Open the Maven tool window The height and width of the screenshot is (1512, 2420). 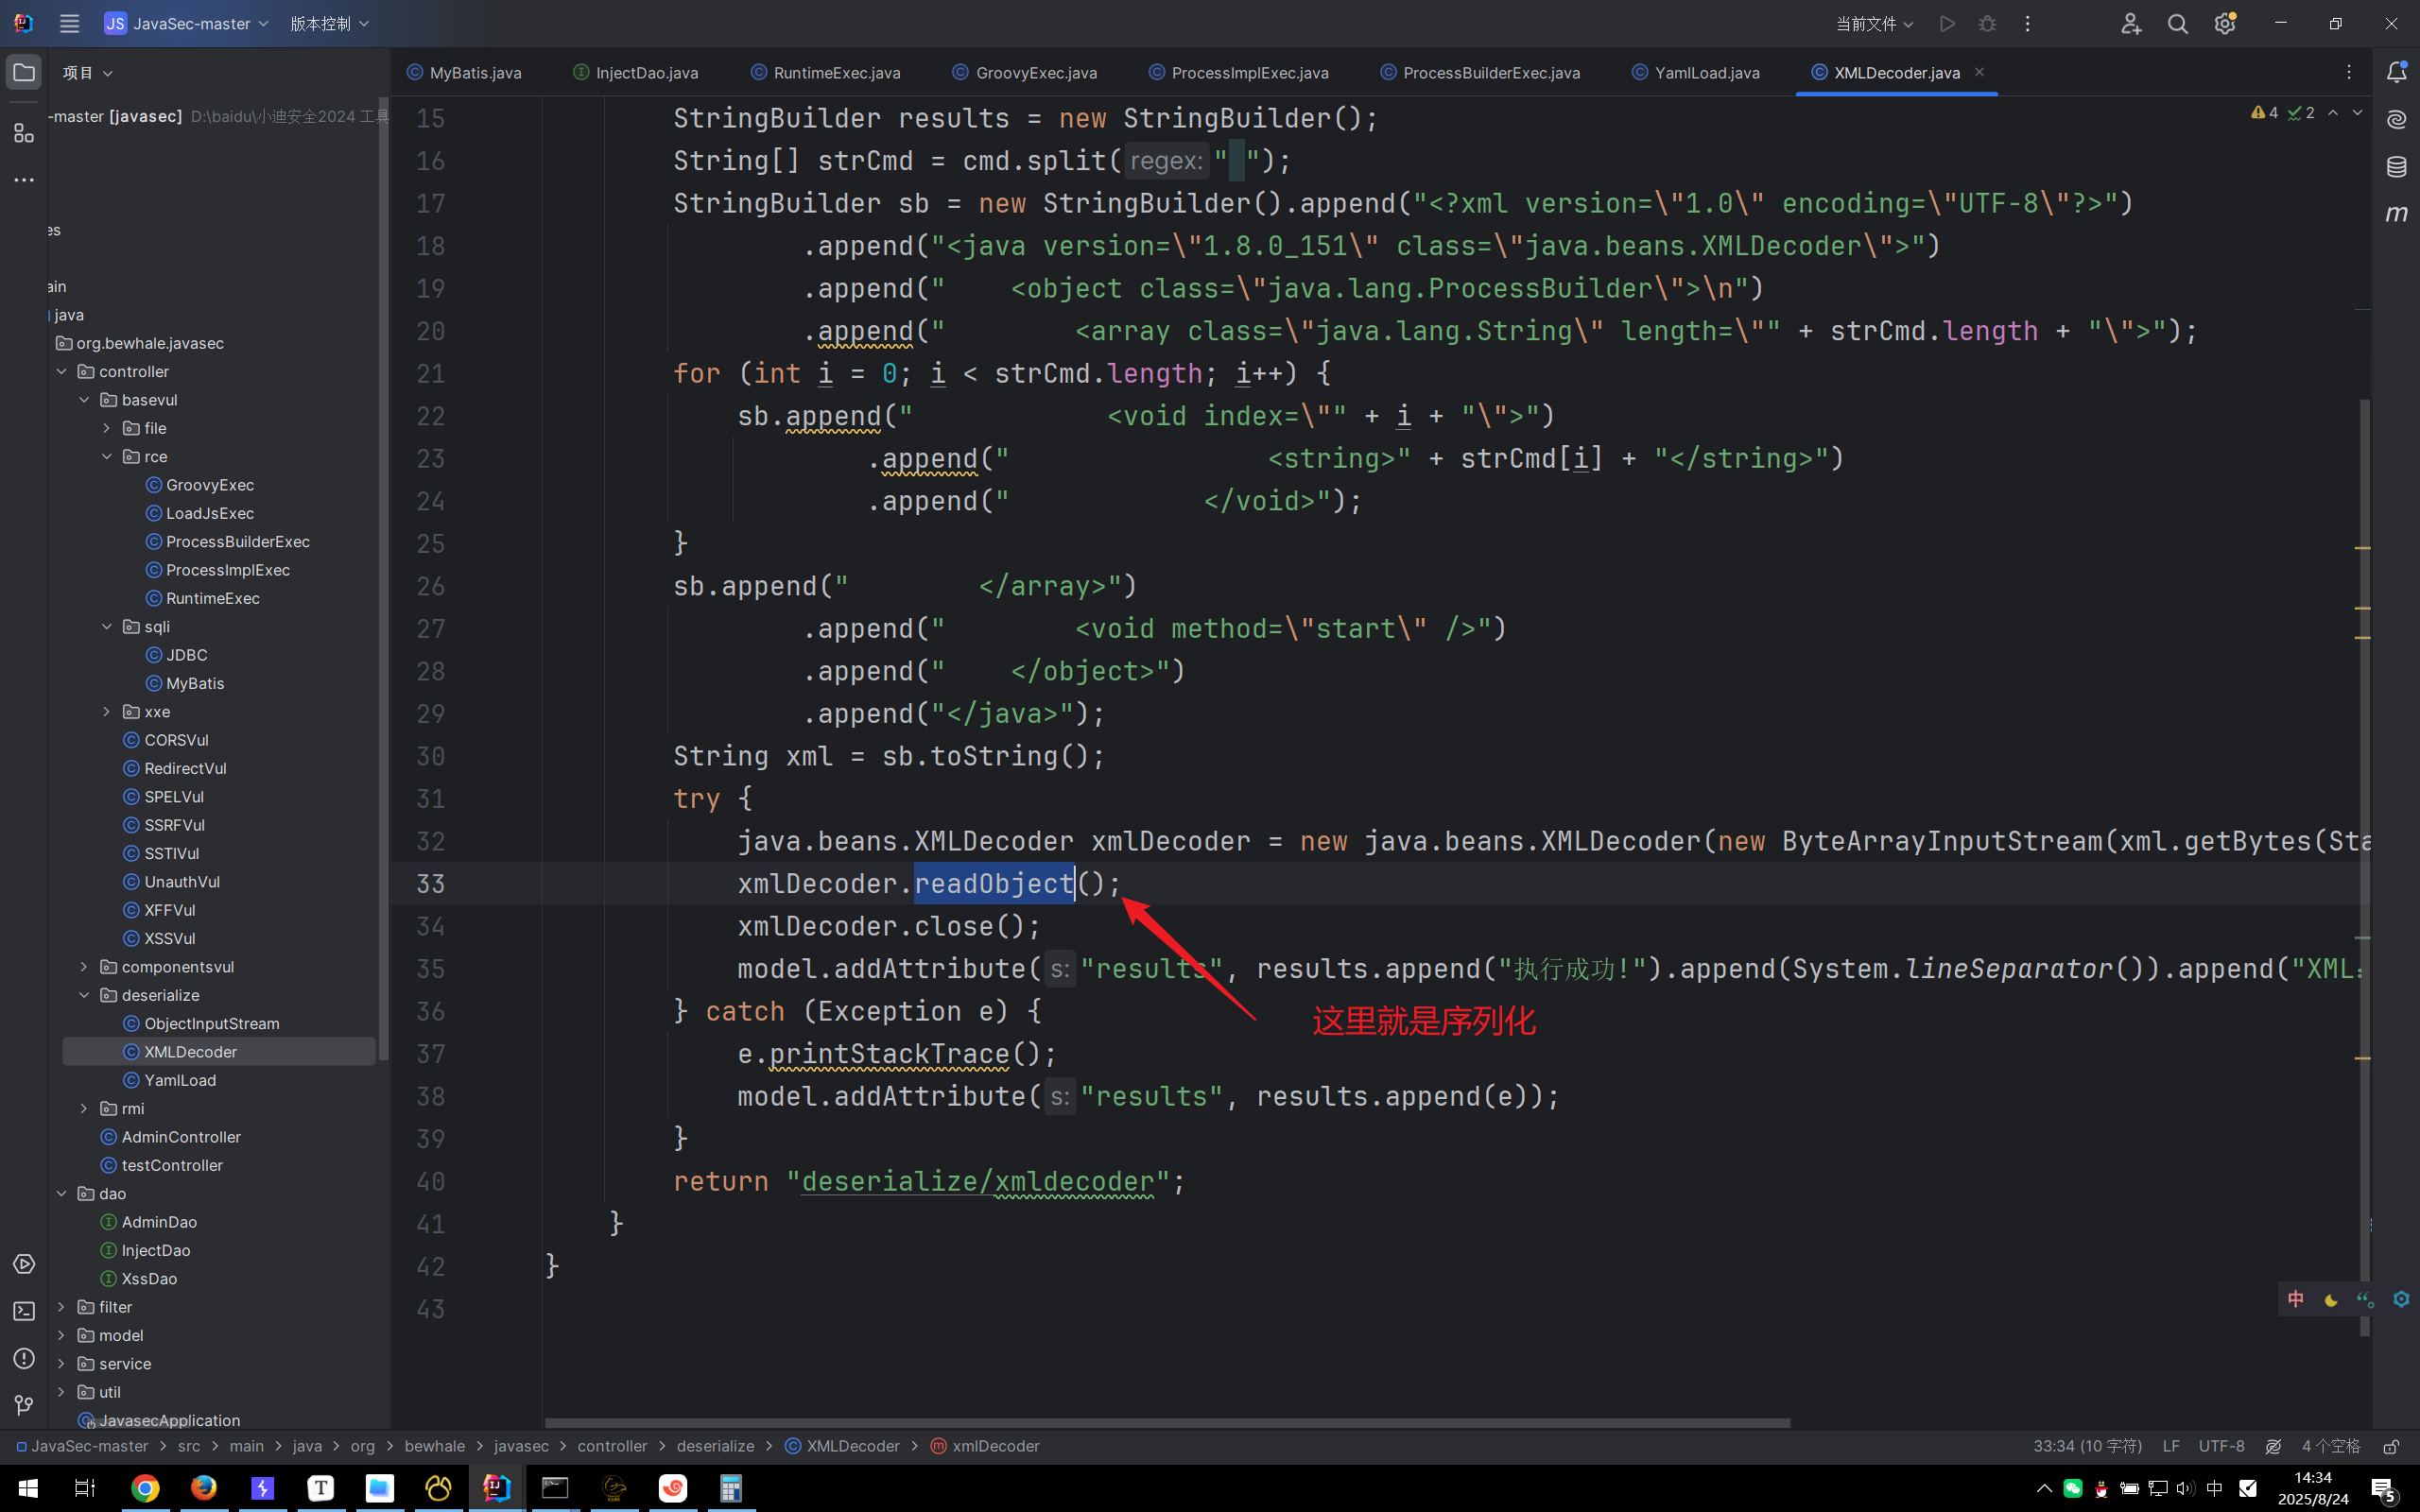(2396, 213)
